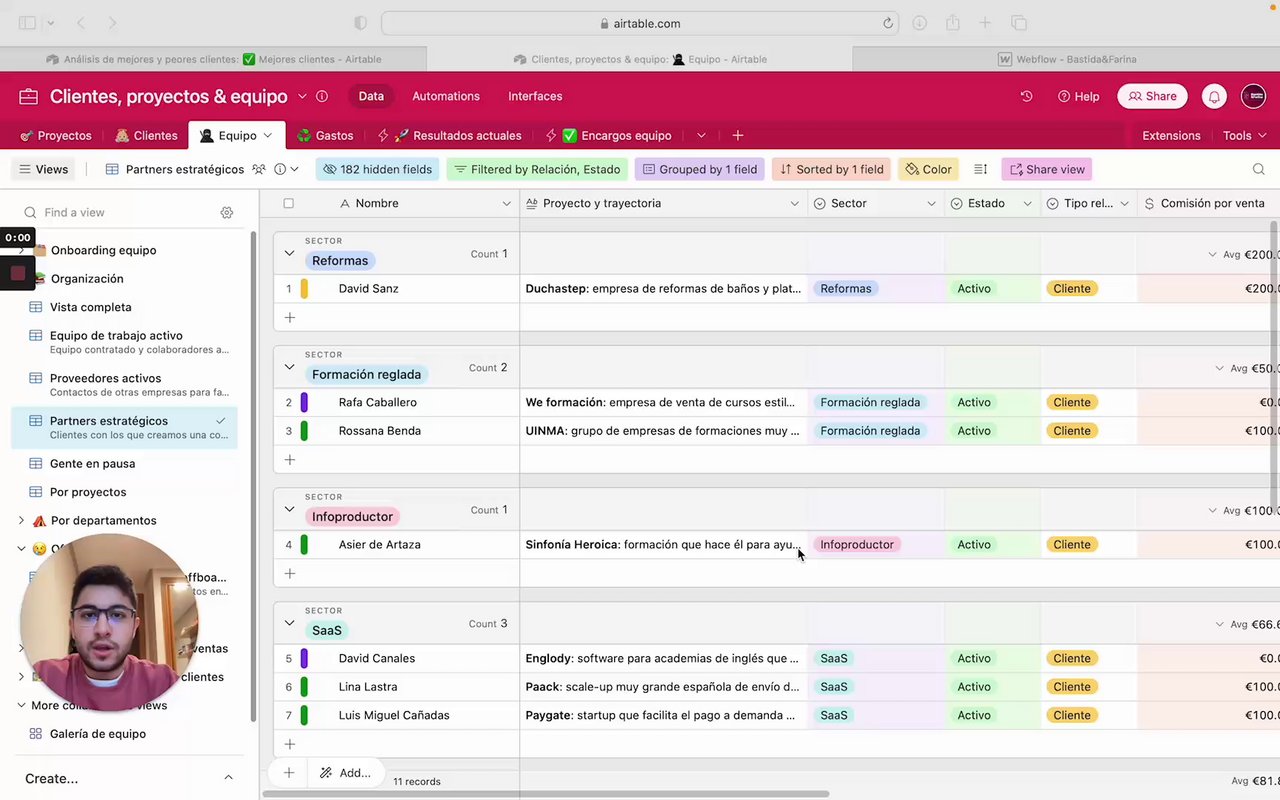Click the Safari address bar
The width and height of the screenshot is (1280, 800).
640,23
